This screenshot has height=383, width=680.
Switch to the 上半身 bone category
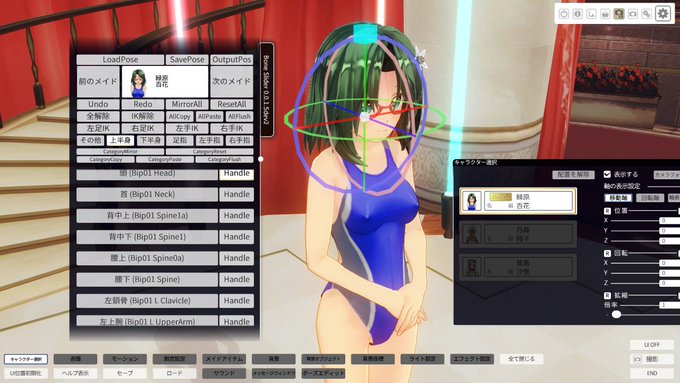(x=120, y=141)
